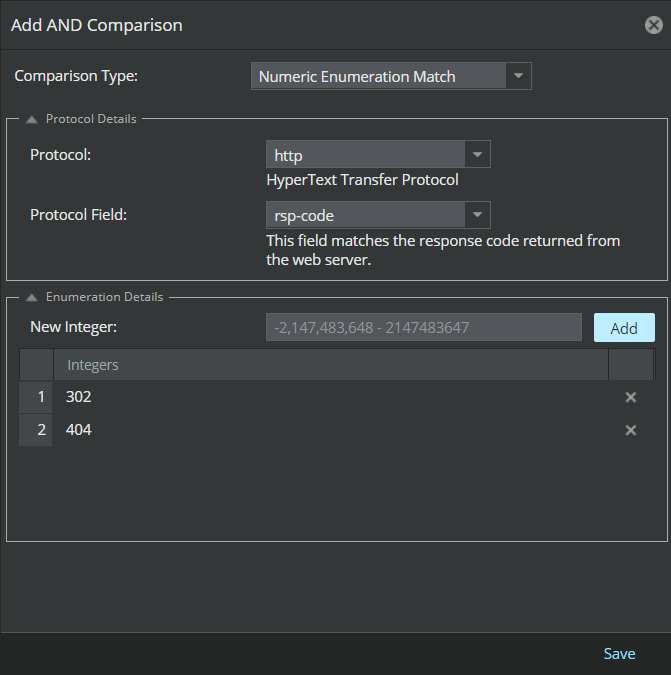The height and width of the screenshot is (675, 671).
Task: Click the Comparison Type label
Action: point(76,76)
